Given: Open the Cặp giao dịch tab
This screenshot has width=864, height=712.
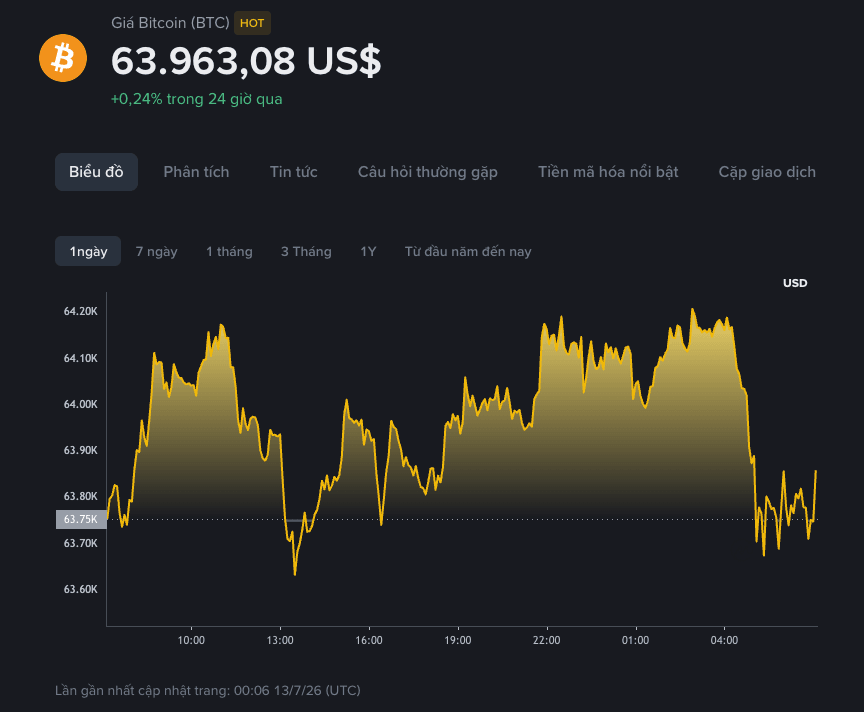Looking at the screenshot, I should pos(767,172).
